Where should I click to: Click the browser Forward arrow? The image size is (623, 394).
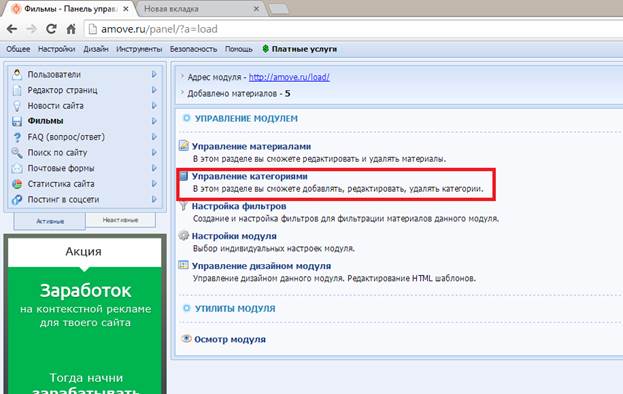(31, 29)
